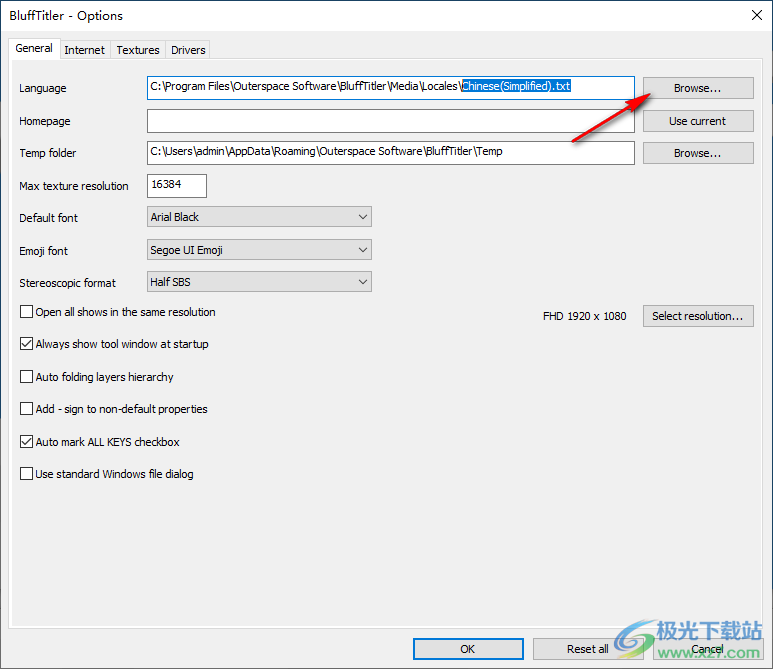The height and width of the screenshot is (669, 773).
Task: Click the Reset all button
Action: coord(588,649)
